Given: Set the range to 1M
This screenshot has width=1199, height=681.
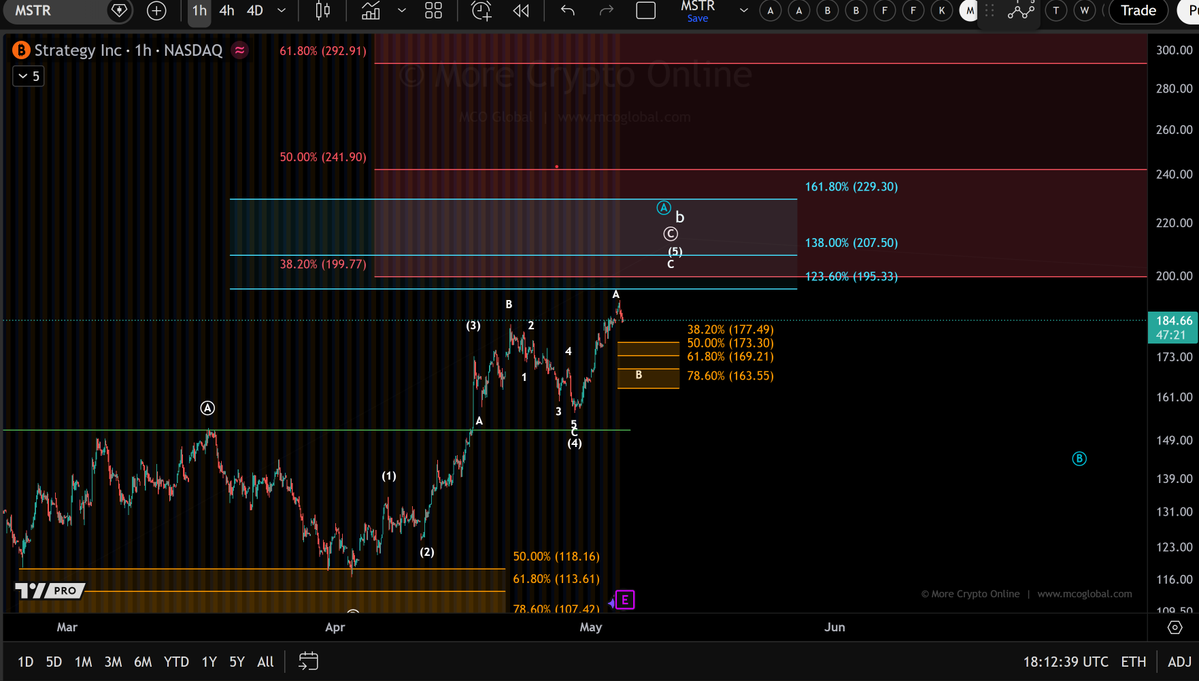Looking at the screenshot, I should coord(83,662).
